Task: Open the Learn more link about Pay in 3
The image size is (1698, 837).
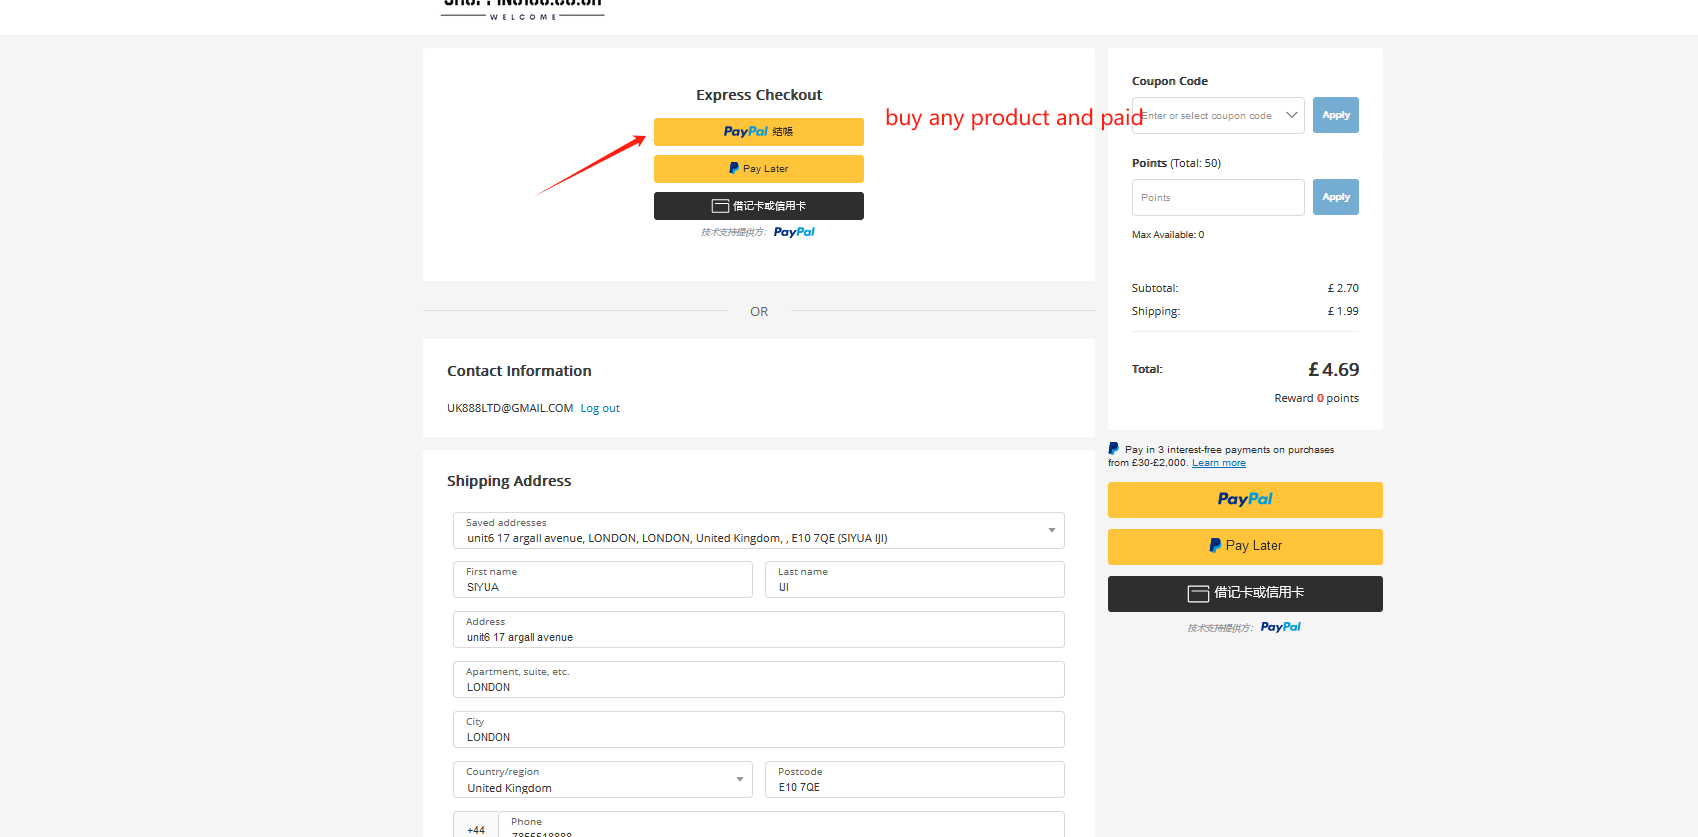Action: [1218, 463]
